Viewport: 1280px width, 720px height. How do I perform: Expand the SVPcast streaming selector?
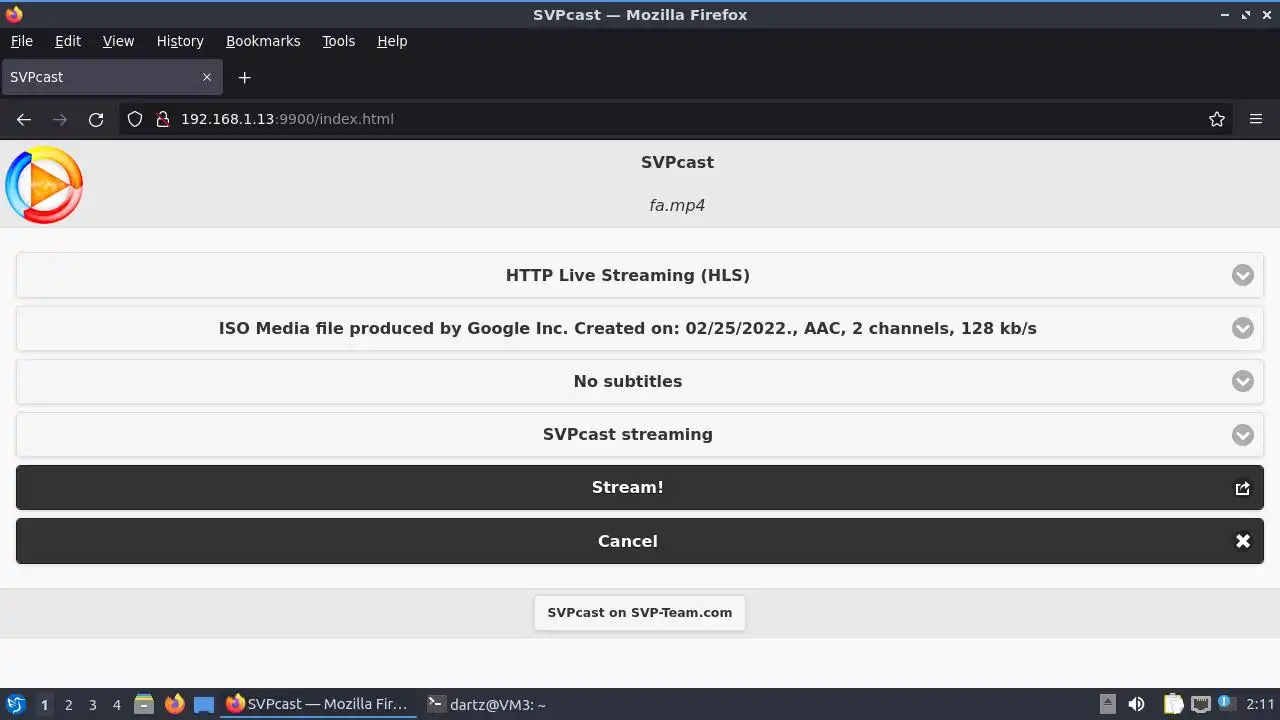pos(640,434)
